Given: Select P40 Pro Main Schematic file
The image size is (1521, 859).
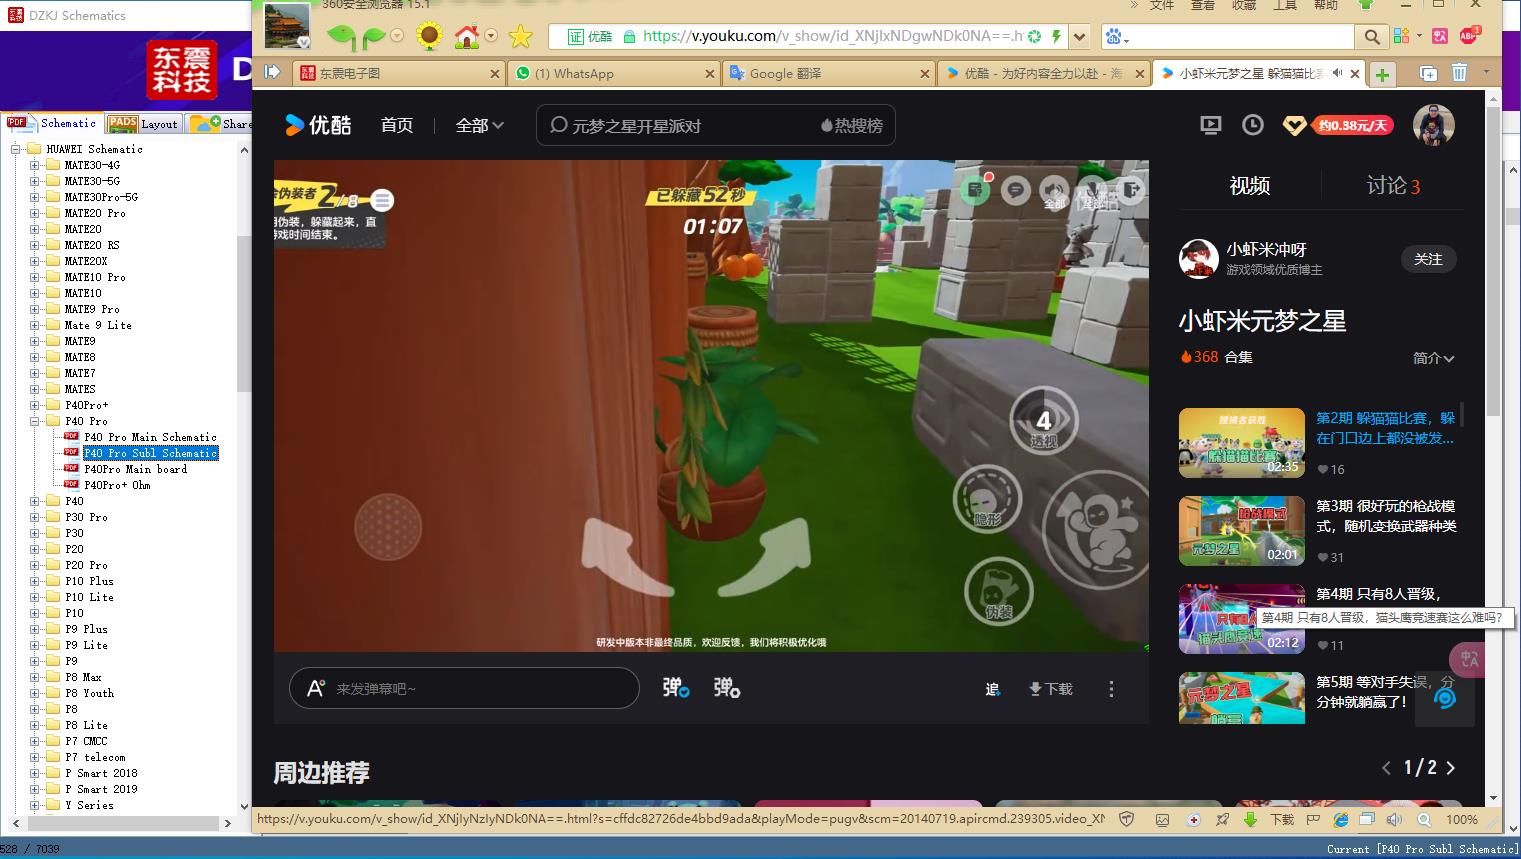Looking at the screenshot, I should 150,437.
